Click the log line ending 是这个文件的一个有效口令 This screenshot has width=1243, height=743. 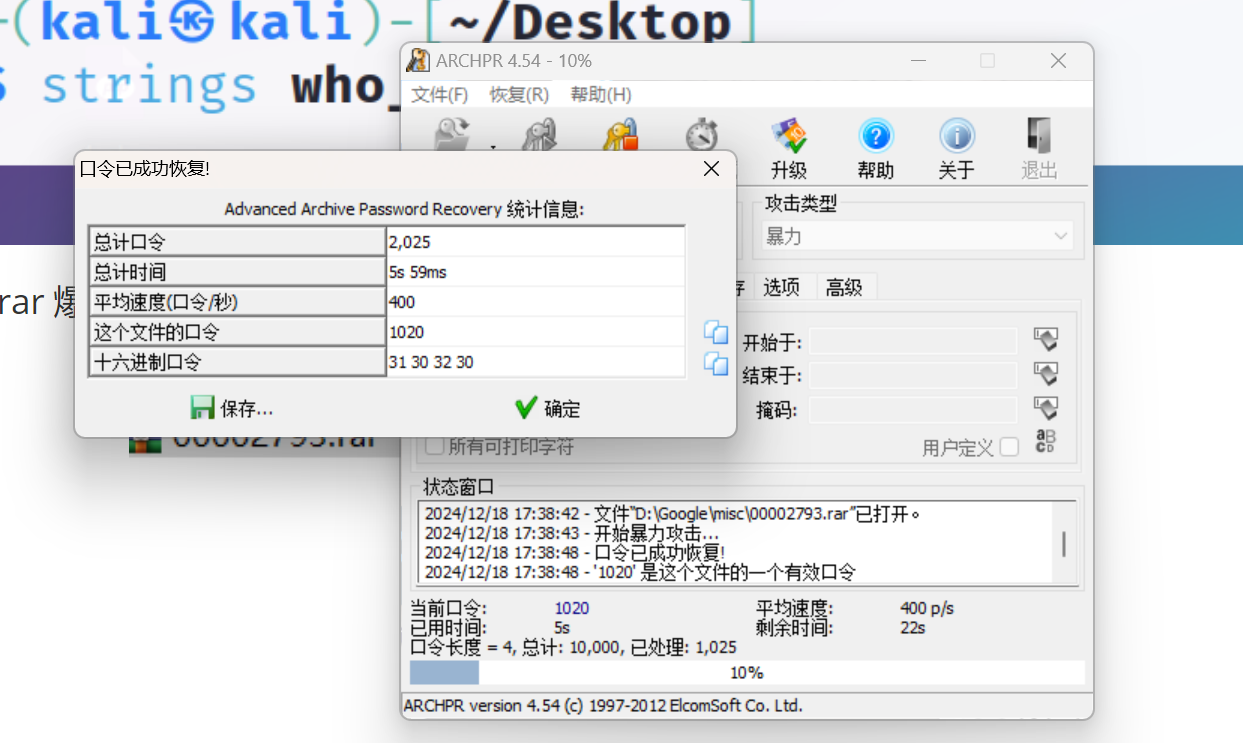(x=640, y=572)
